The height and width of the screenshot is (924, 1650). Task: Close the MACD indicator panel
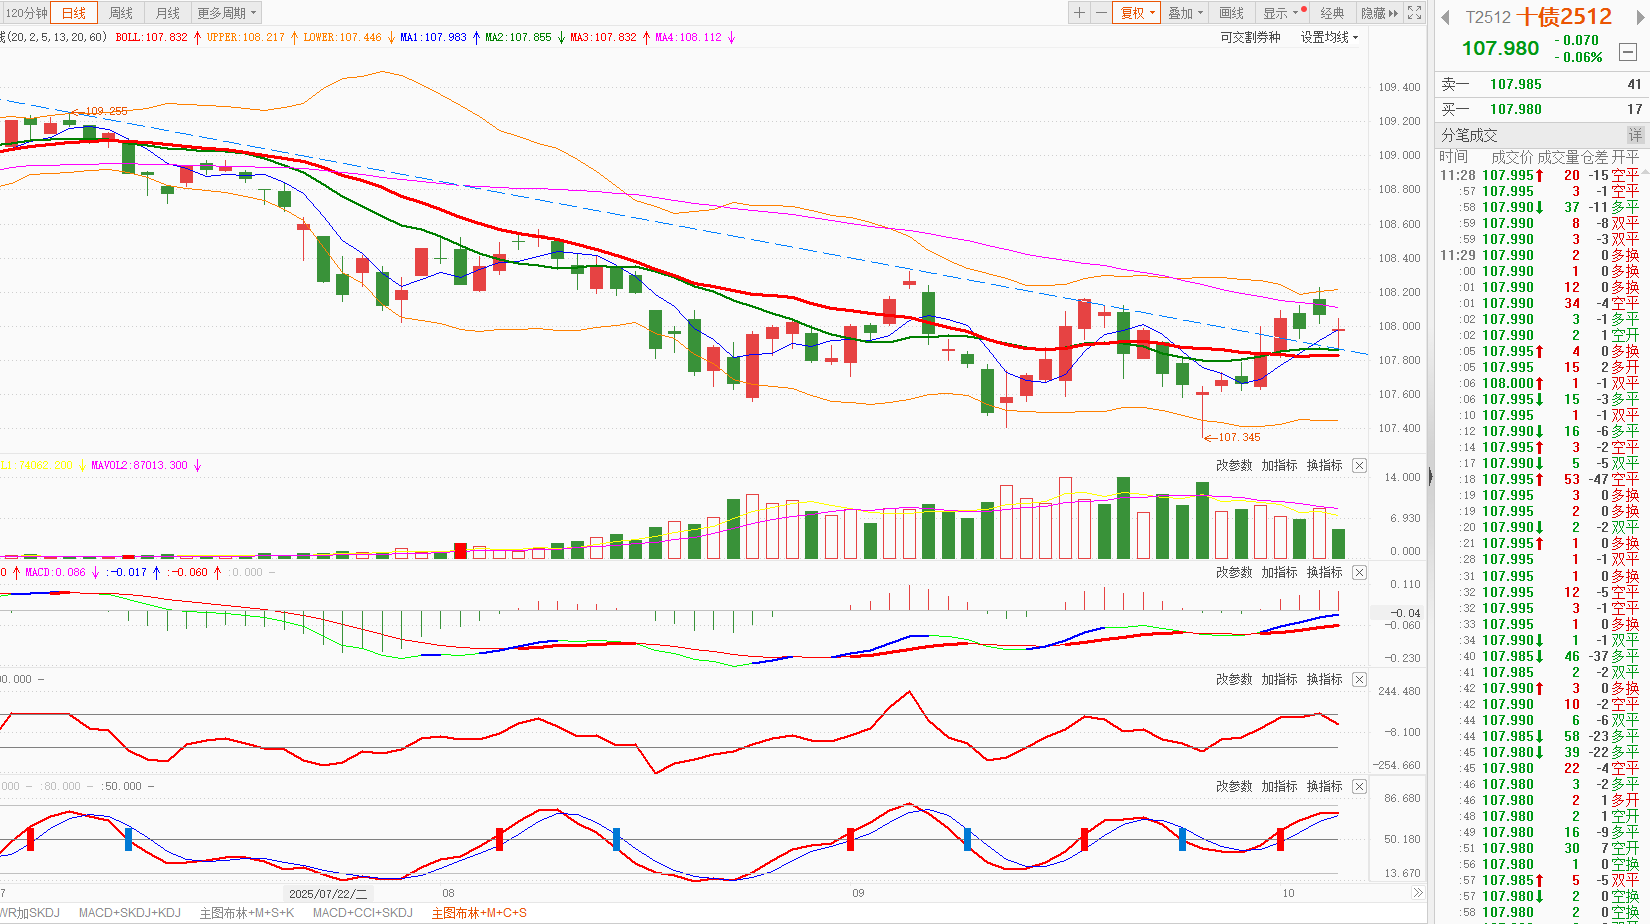click(x=1359, y=572)
